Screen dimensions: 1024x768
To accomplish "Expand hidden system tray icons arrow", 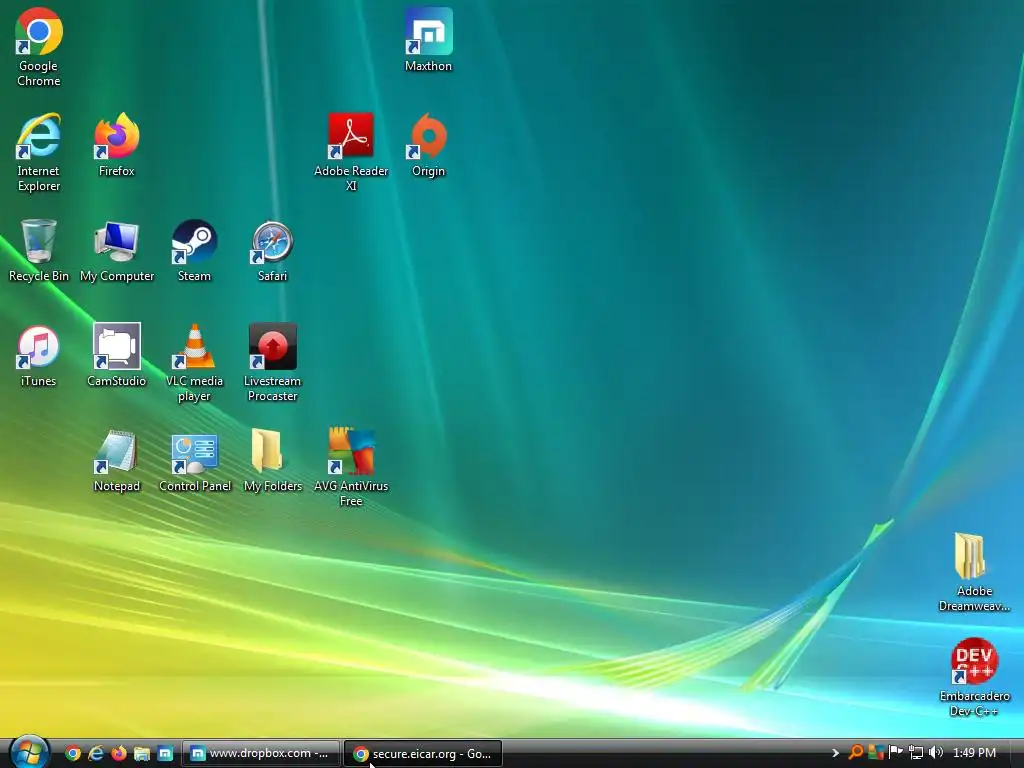I will (x=835, y=753).
